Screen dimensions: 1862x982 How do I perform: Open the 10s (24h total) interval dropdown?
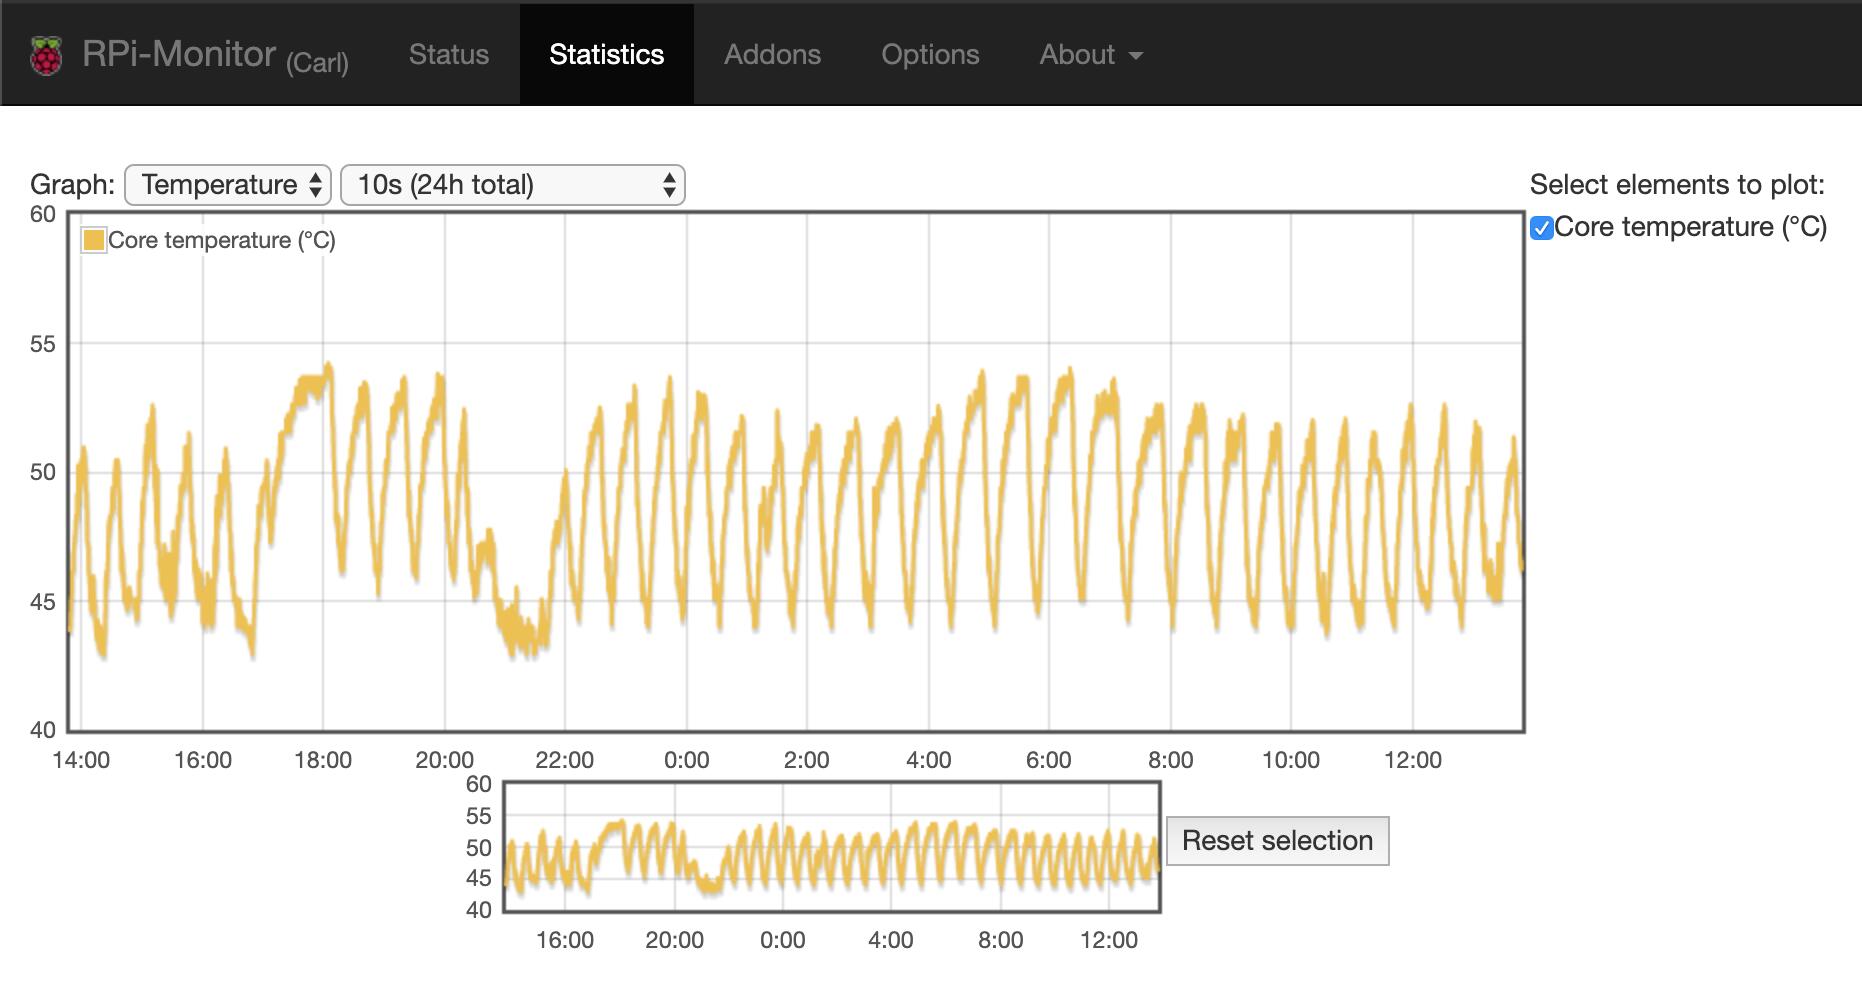[x=513, y=185]
